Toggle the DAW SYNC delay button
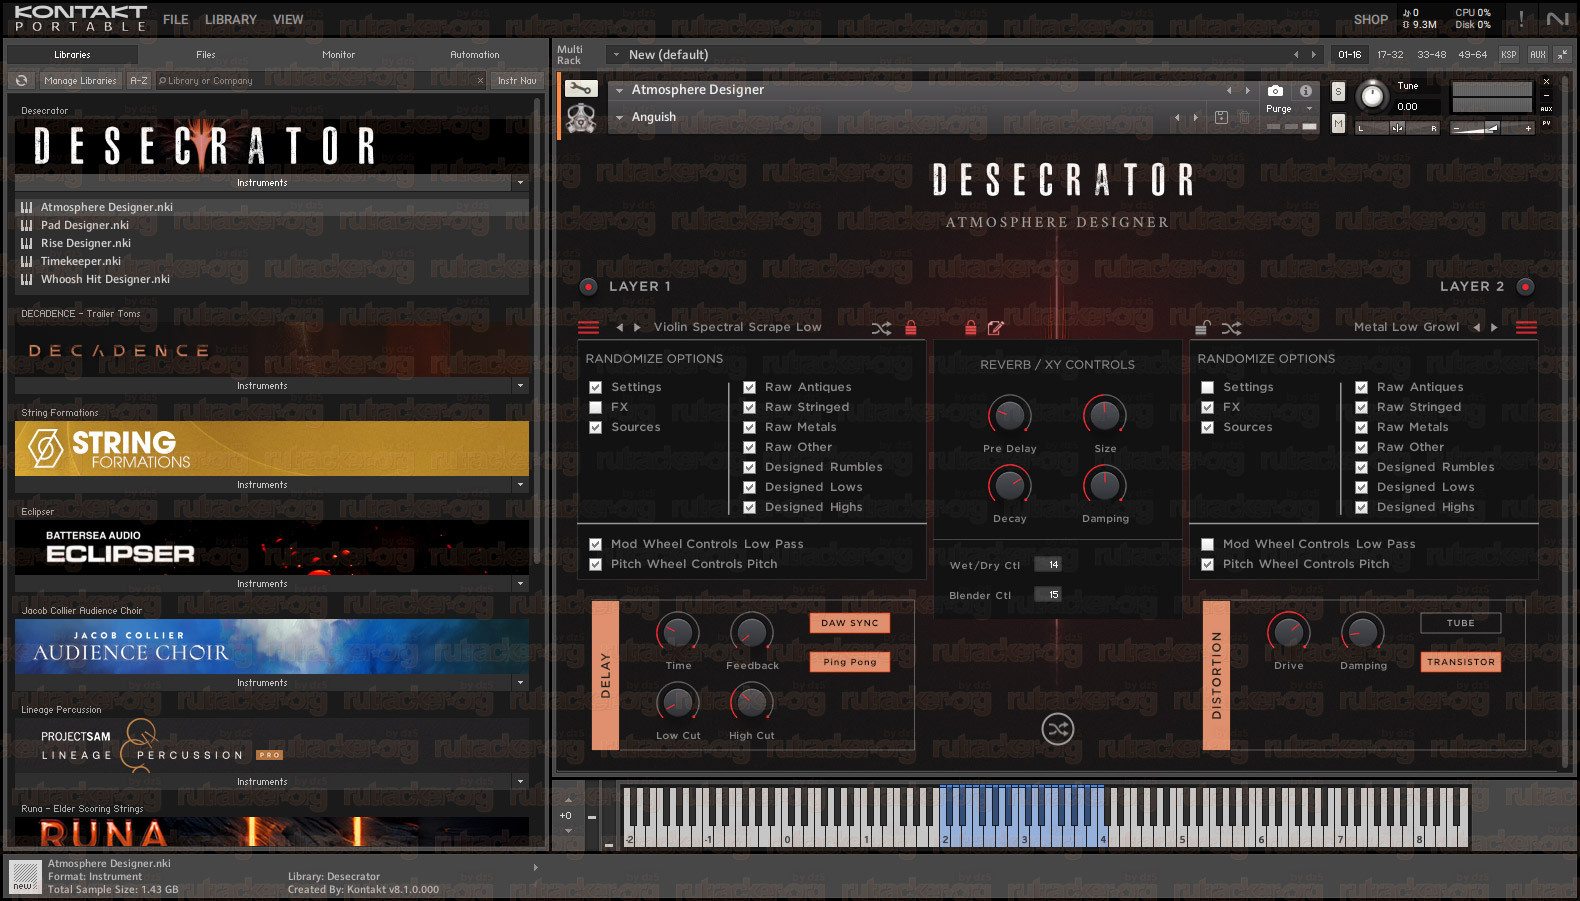This screenshot has width=1580, height=901. (x=850, y=623)
